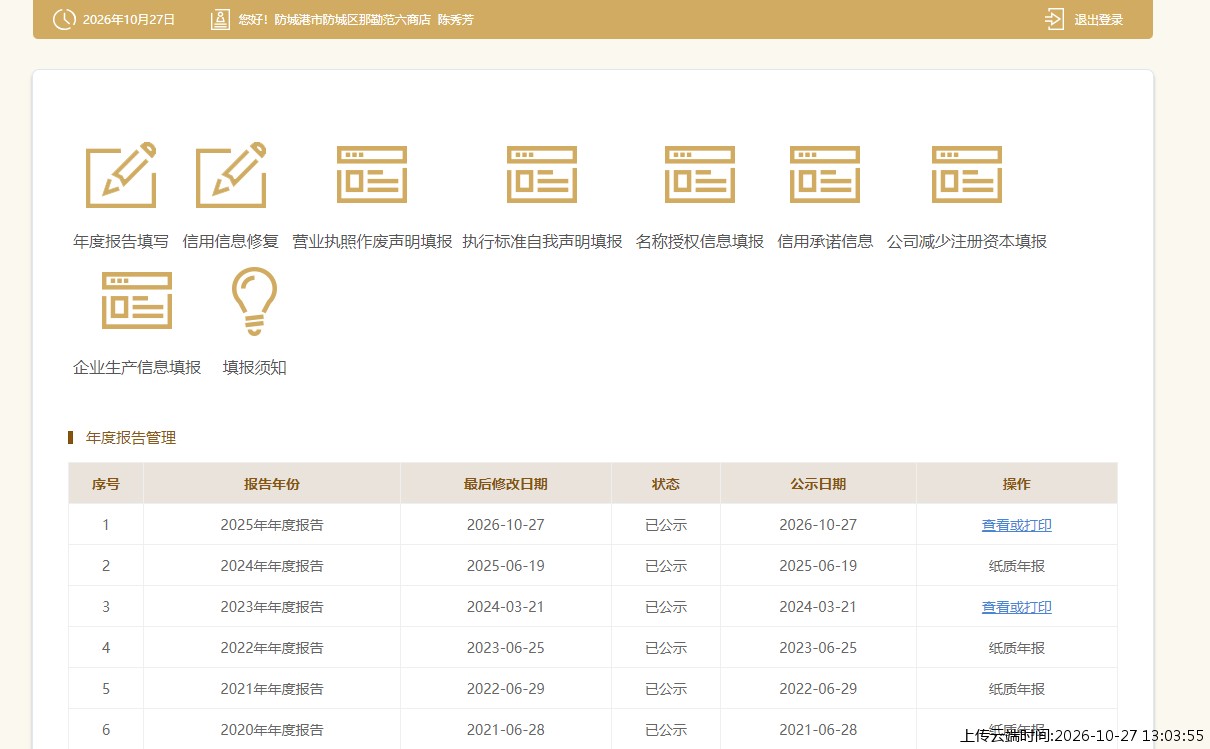Click the 营业执照作废声明填报 icon
Viewport: 1210px width, 749px height.
coord(372,175)
